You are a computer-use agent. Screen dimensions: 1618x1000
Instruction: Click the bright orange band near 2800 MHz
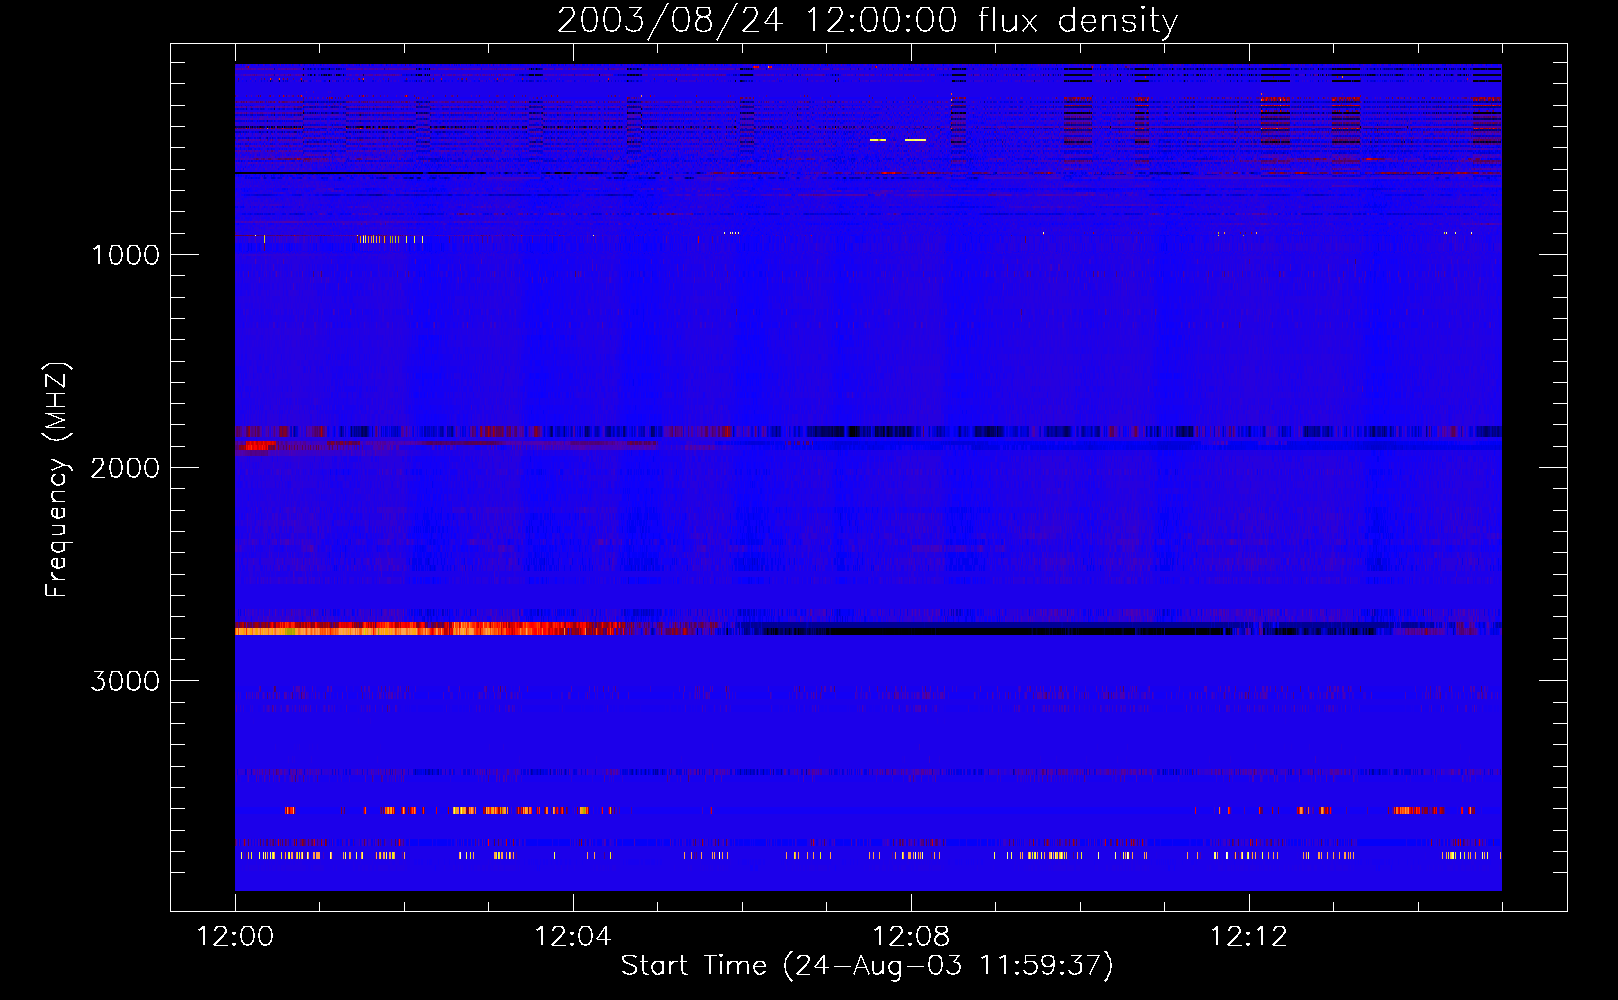(430, 629)
